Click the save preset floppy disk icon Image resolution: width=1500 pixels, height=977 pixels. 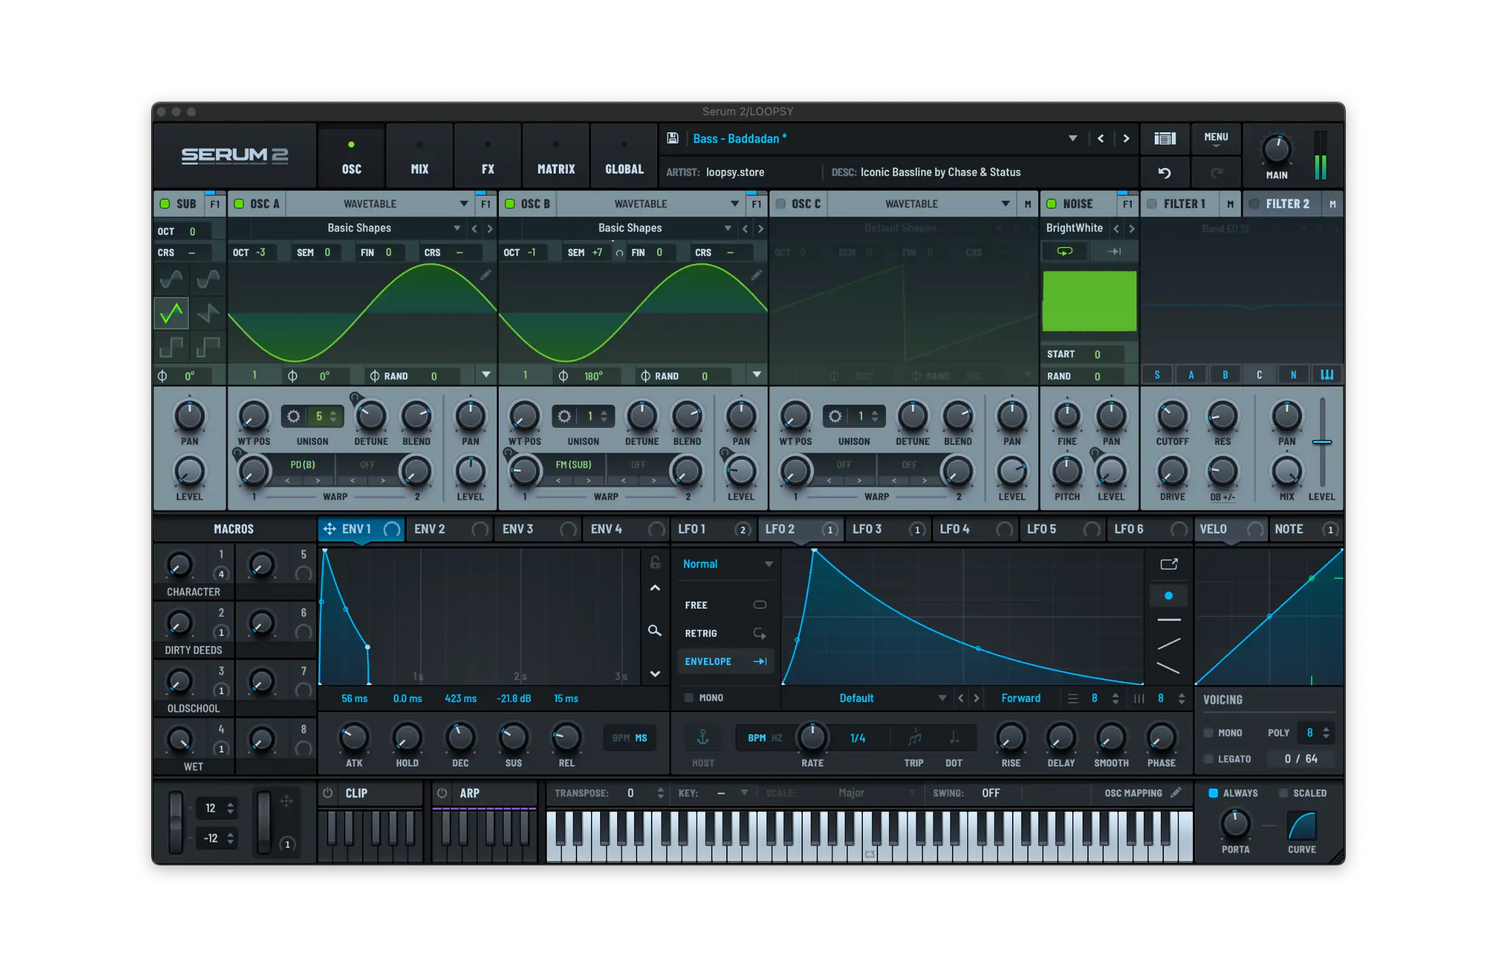[672, 139]
